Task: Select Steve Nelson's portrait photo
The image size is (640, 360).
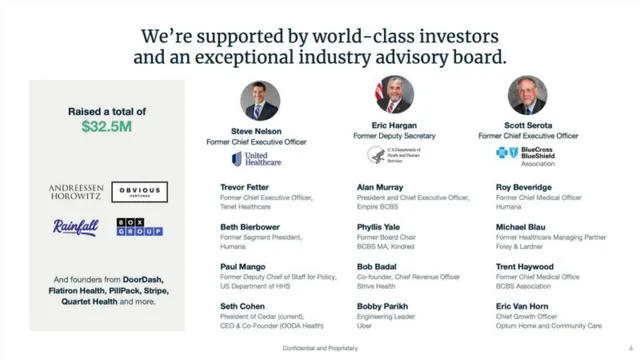Action: point(260,101)
